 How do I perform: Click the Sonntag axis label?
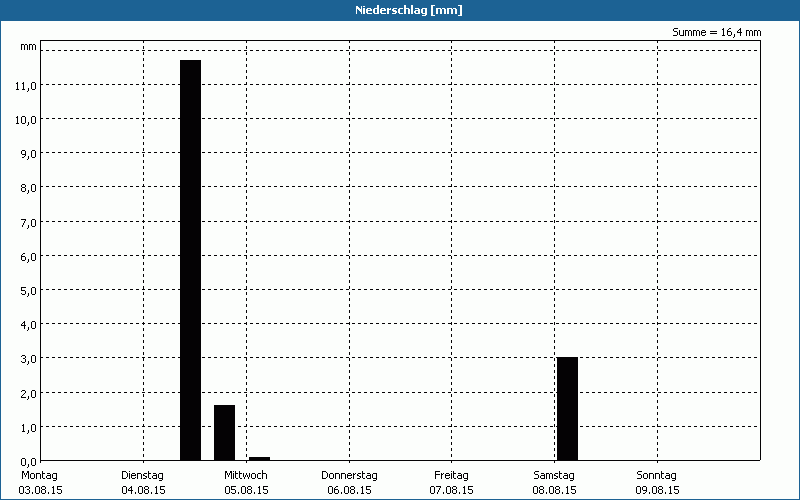pos(657,475)
